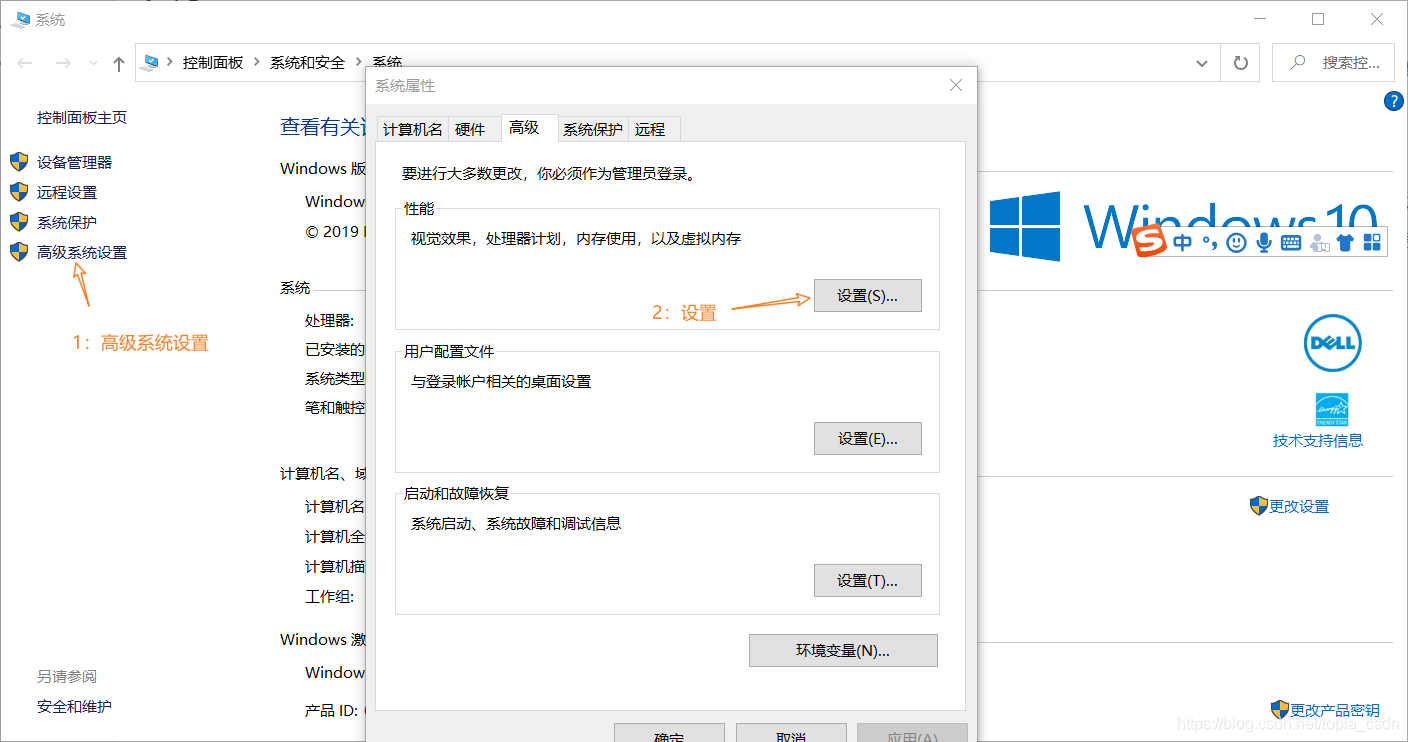Click the shield icon beside 更改设置
1408x742 pixels.
pyautogui.click(x=1259, y=506)
